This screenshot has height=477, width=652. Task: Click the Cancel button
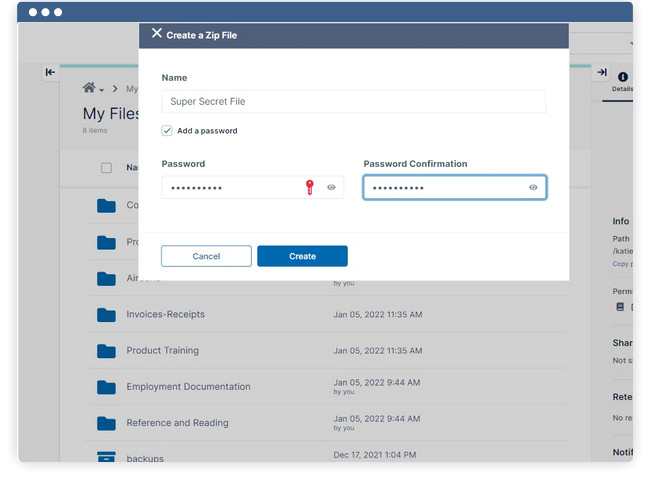tap(206, 256)
